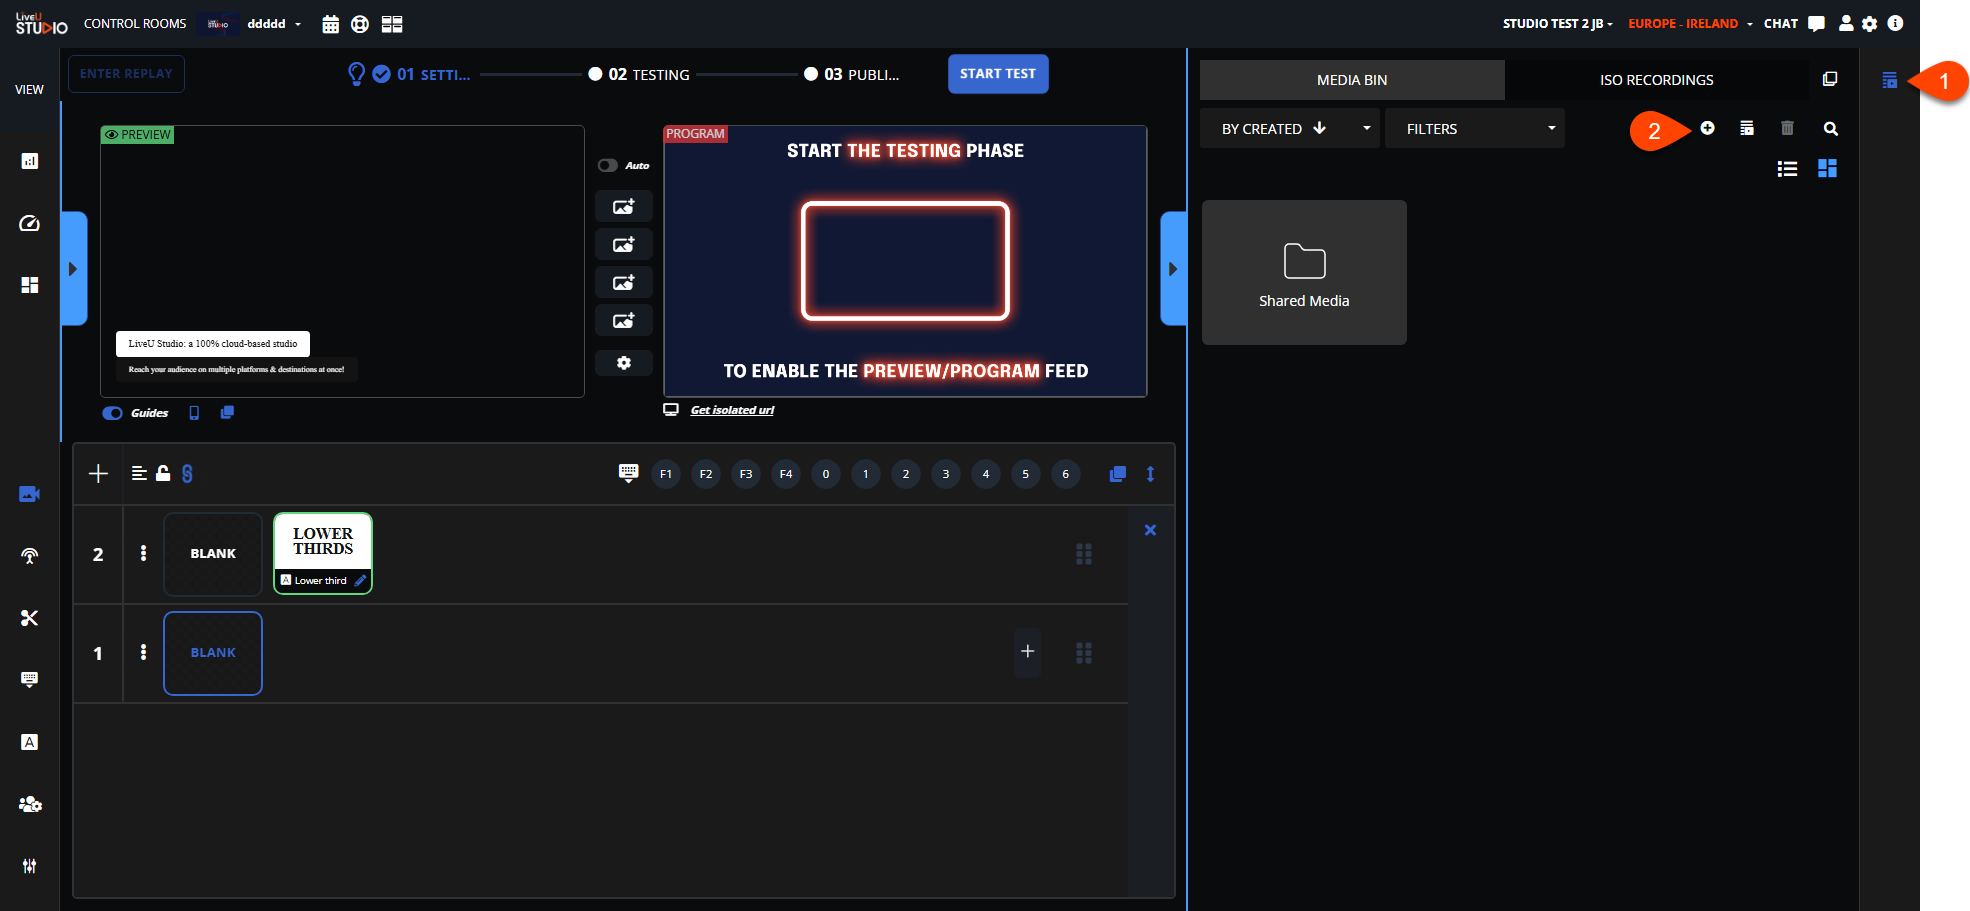This screenshot has height=911, width=1970.
Task: Click the scissors icon in left sidebar
Action: click(x=29, y=618)
